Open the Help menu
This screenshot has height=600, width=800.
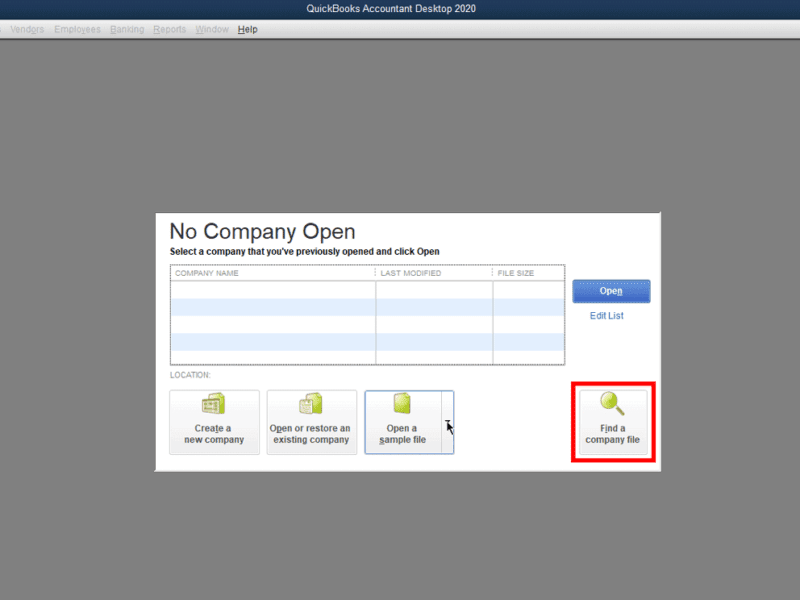click(247, 30)
